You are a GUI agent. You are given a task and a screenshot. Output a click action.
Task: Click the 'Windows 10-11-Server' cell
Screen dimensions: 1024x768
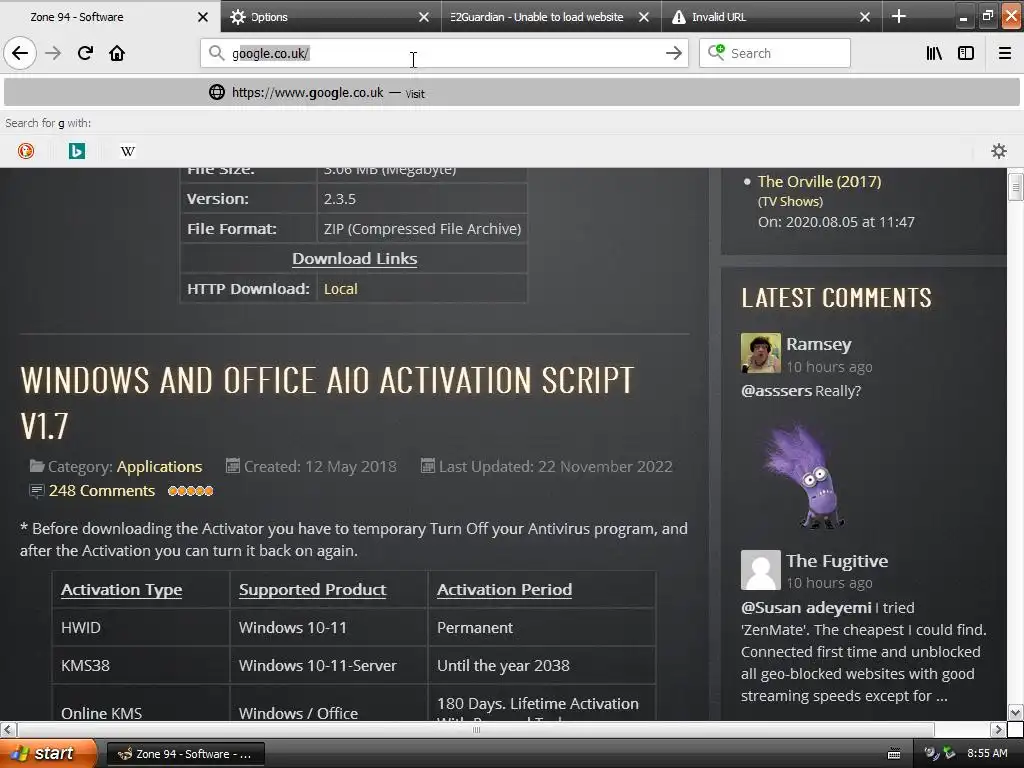coord(329,665)
